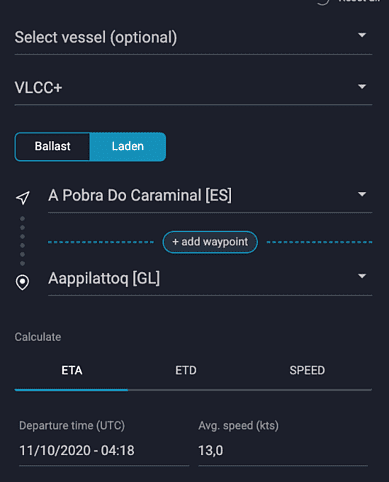This screenshot has height=482, width=389.
Task: Switch to the ETD tab
Action: pos(186,370)
